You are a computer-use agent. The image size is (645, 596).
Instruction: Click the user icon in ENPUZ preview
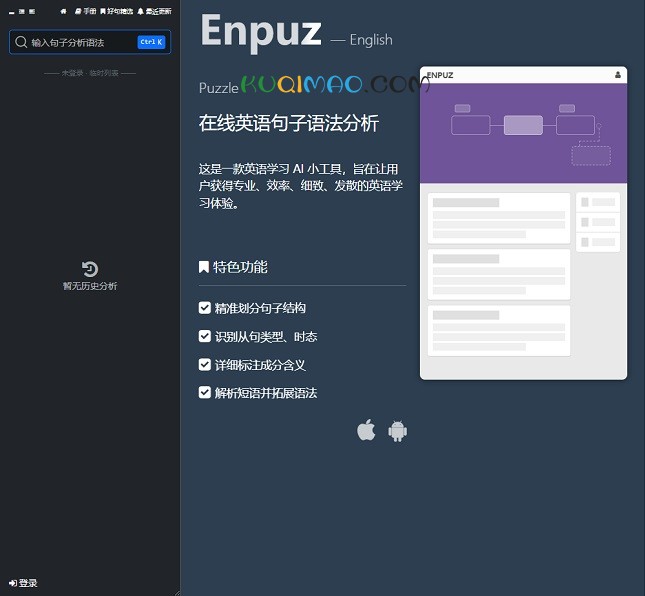617,75
